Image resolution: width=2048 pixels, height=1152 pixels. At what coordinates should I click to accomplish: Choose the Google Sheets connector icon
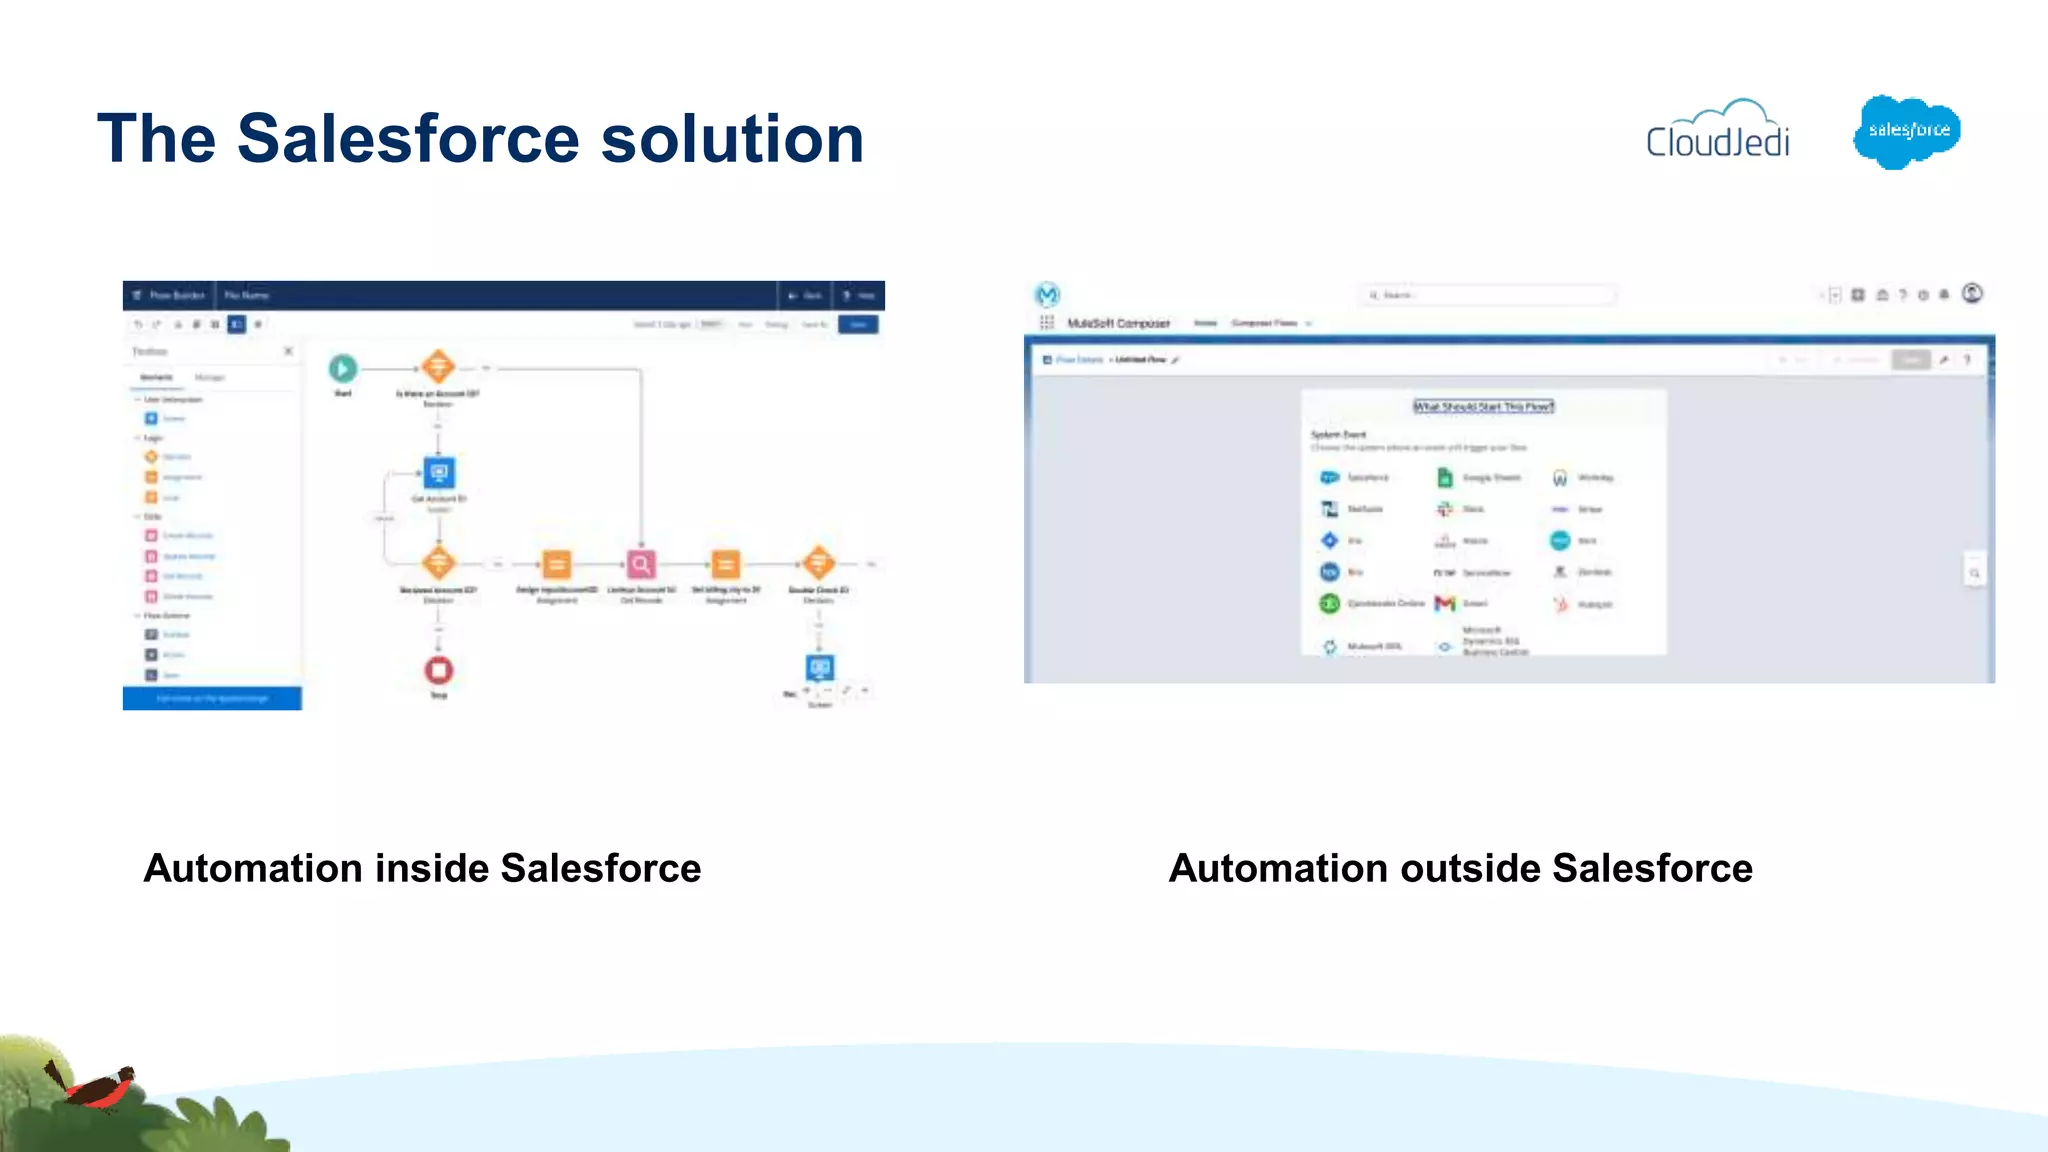1444,478
